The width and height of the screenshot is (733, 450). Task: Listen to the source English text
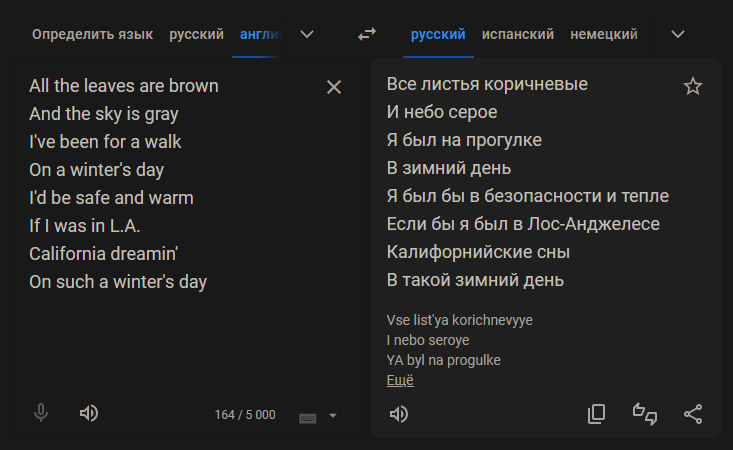coord(89,413)
